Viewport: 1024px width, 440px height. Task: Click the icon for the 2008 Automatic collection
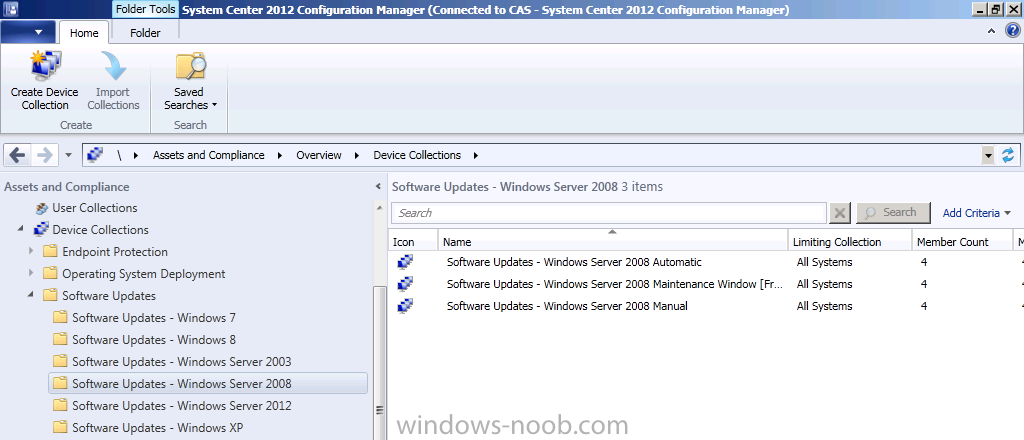coord(405,262)
